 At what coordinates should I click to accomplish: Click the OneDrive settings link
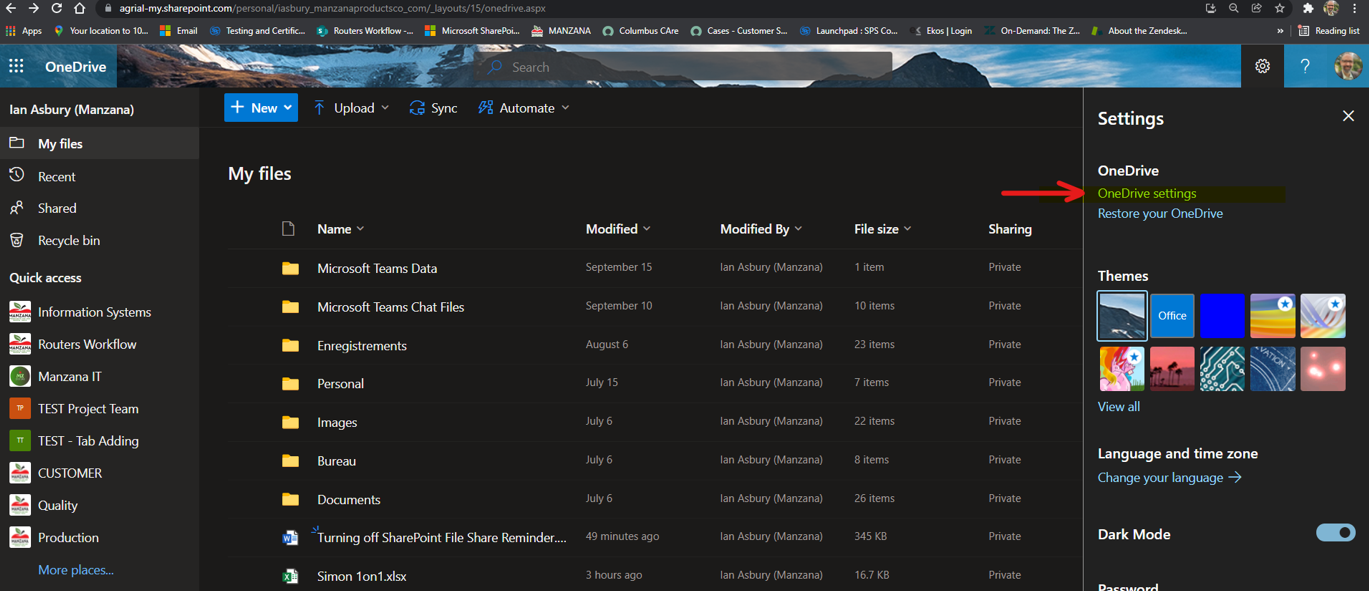coord(1146,193)
